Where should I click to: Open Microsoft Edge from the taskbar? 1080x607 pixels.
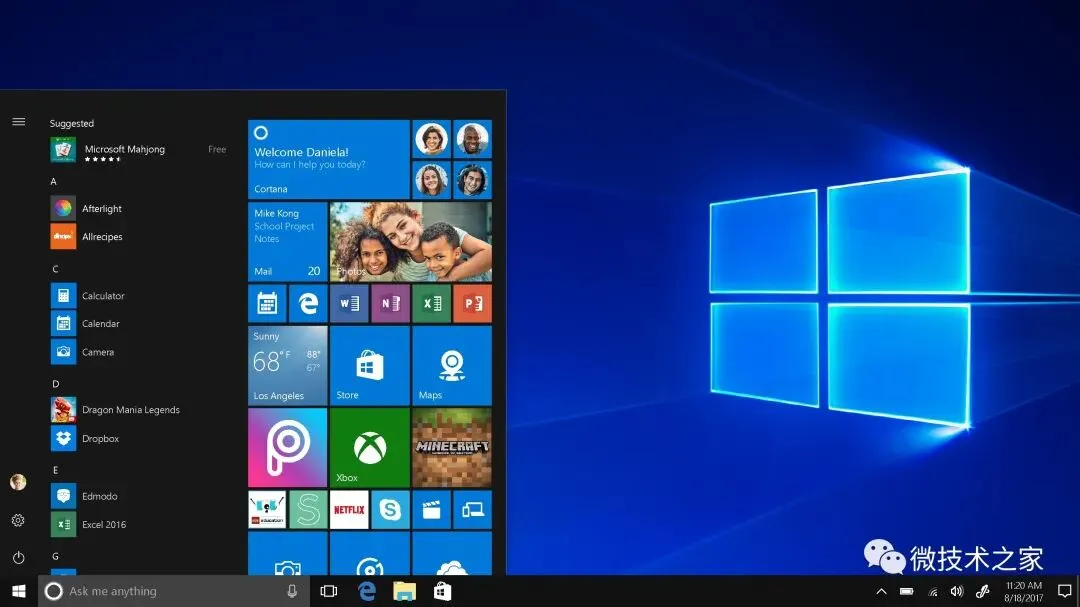point(366,590)
